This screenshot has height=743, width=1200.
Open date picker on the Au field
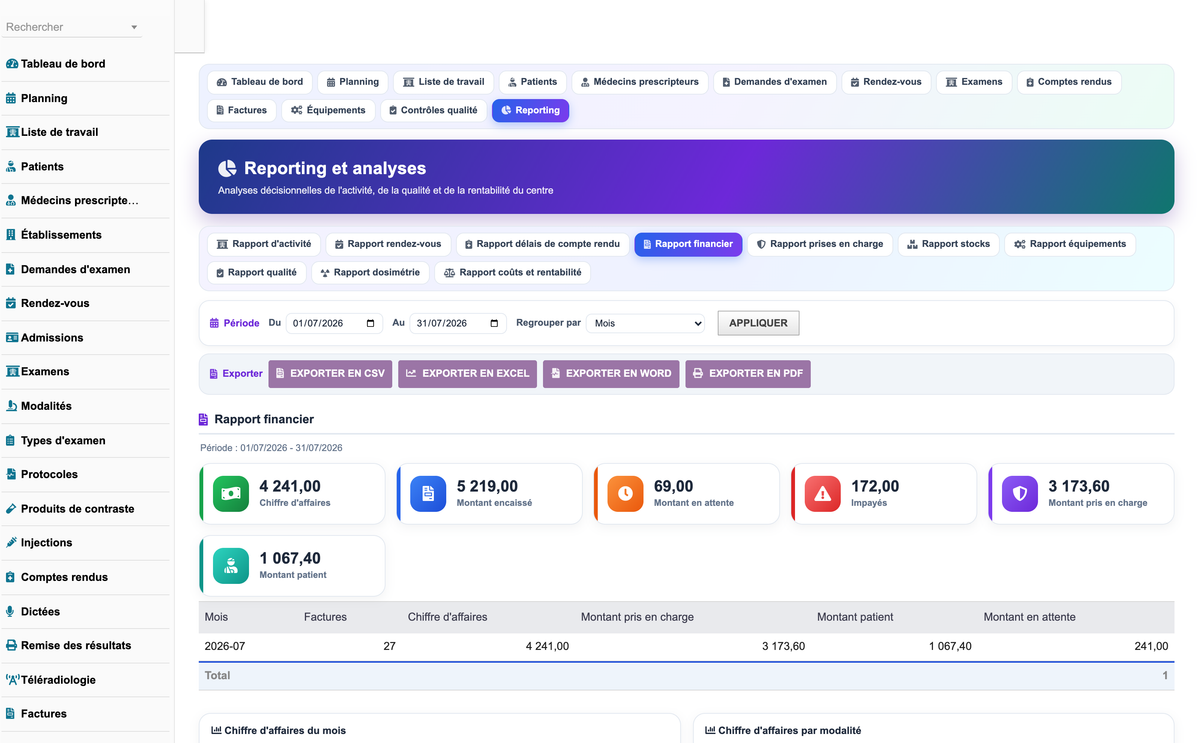click(x=494, y=323)
